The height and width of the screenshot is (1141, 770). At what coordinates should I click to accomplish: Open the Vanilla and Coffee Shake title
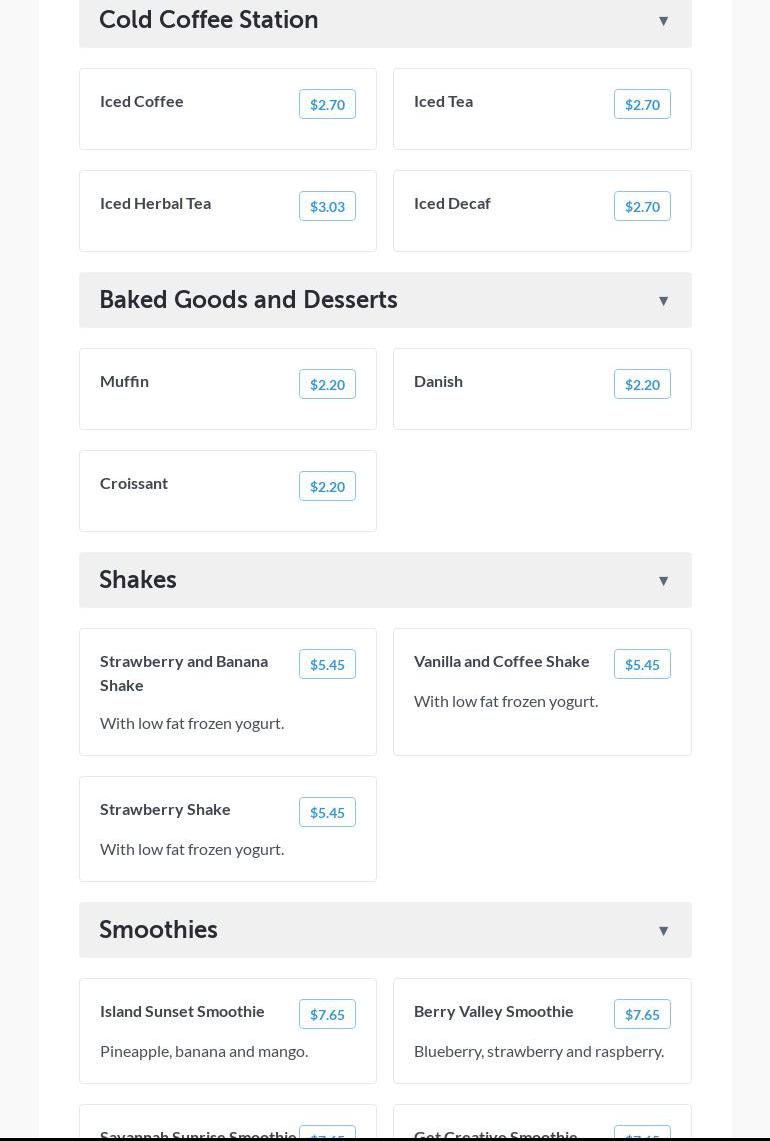click(501, 661)
